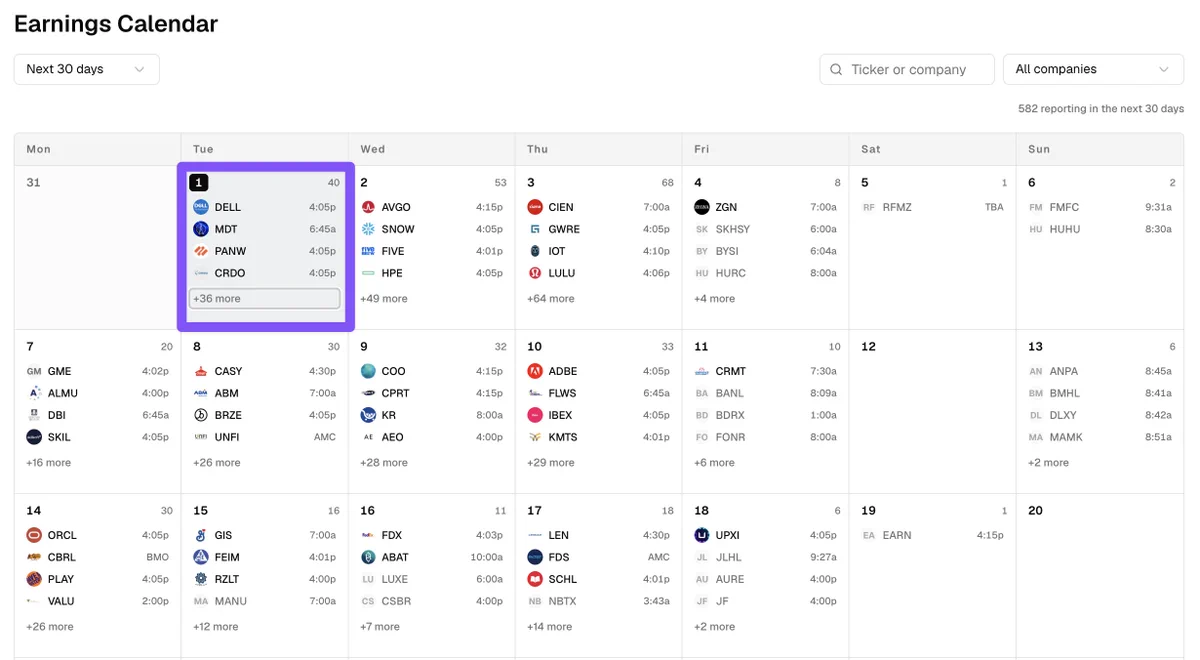Click the DELL company logo icon
The width and height of the screenshot is (1200, 660).
pyautogui.click(x=200, y=207)
